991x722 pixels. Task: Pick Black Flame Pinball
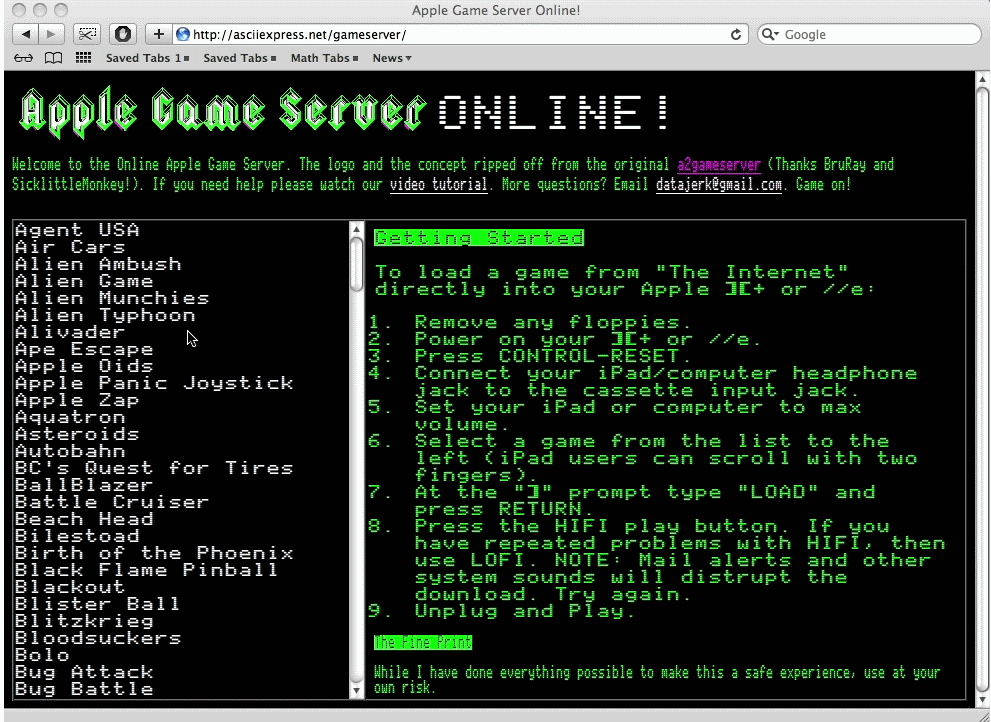click(x=147, y=571)
